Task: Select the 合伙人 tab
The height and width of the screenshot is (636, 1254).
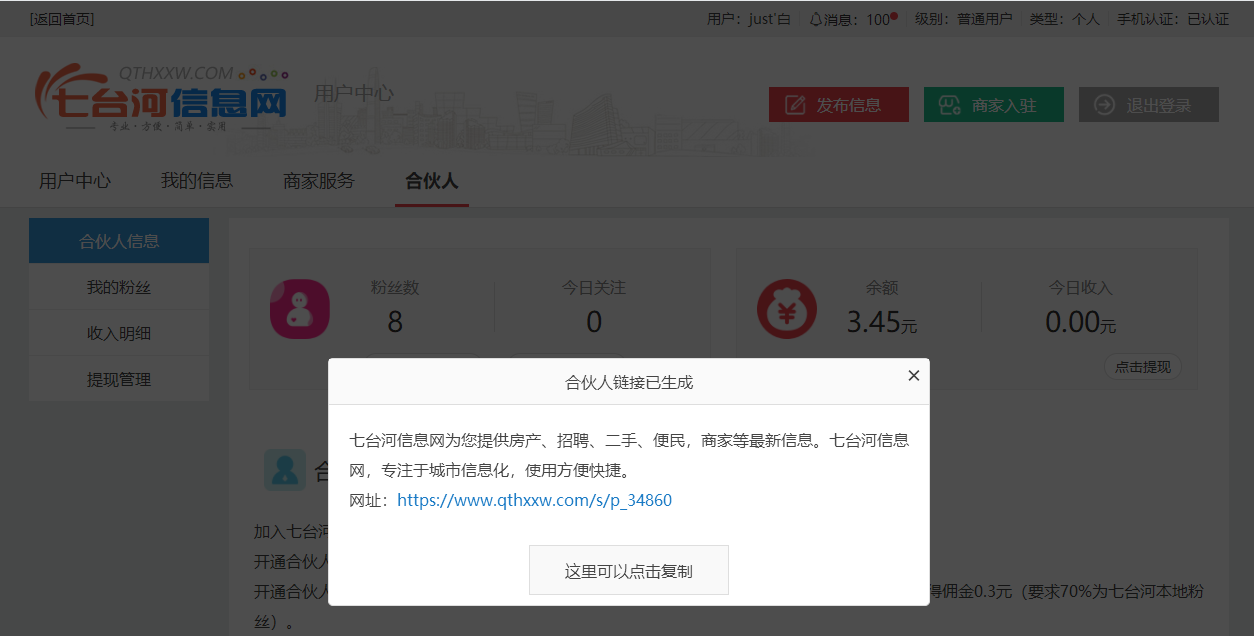Action: [431, 181]
